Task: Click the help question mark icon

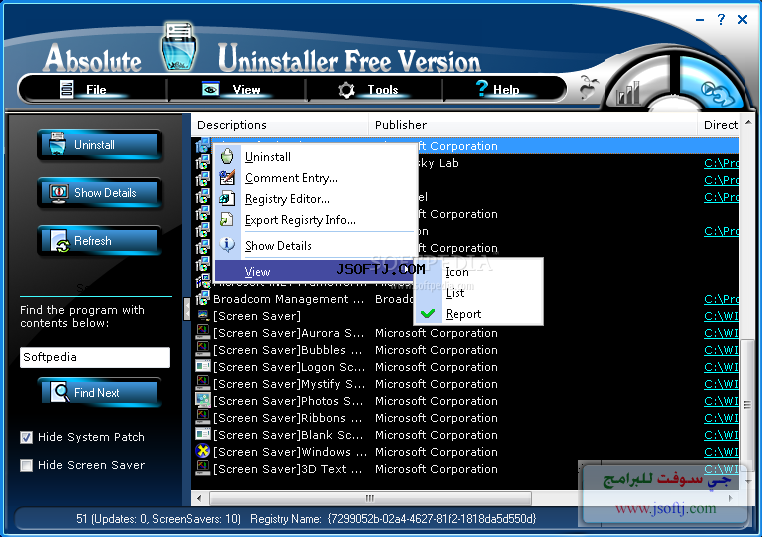Action: pos(721,19)
